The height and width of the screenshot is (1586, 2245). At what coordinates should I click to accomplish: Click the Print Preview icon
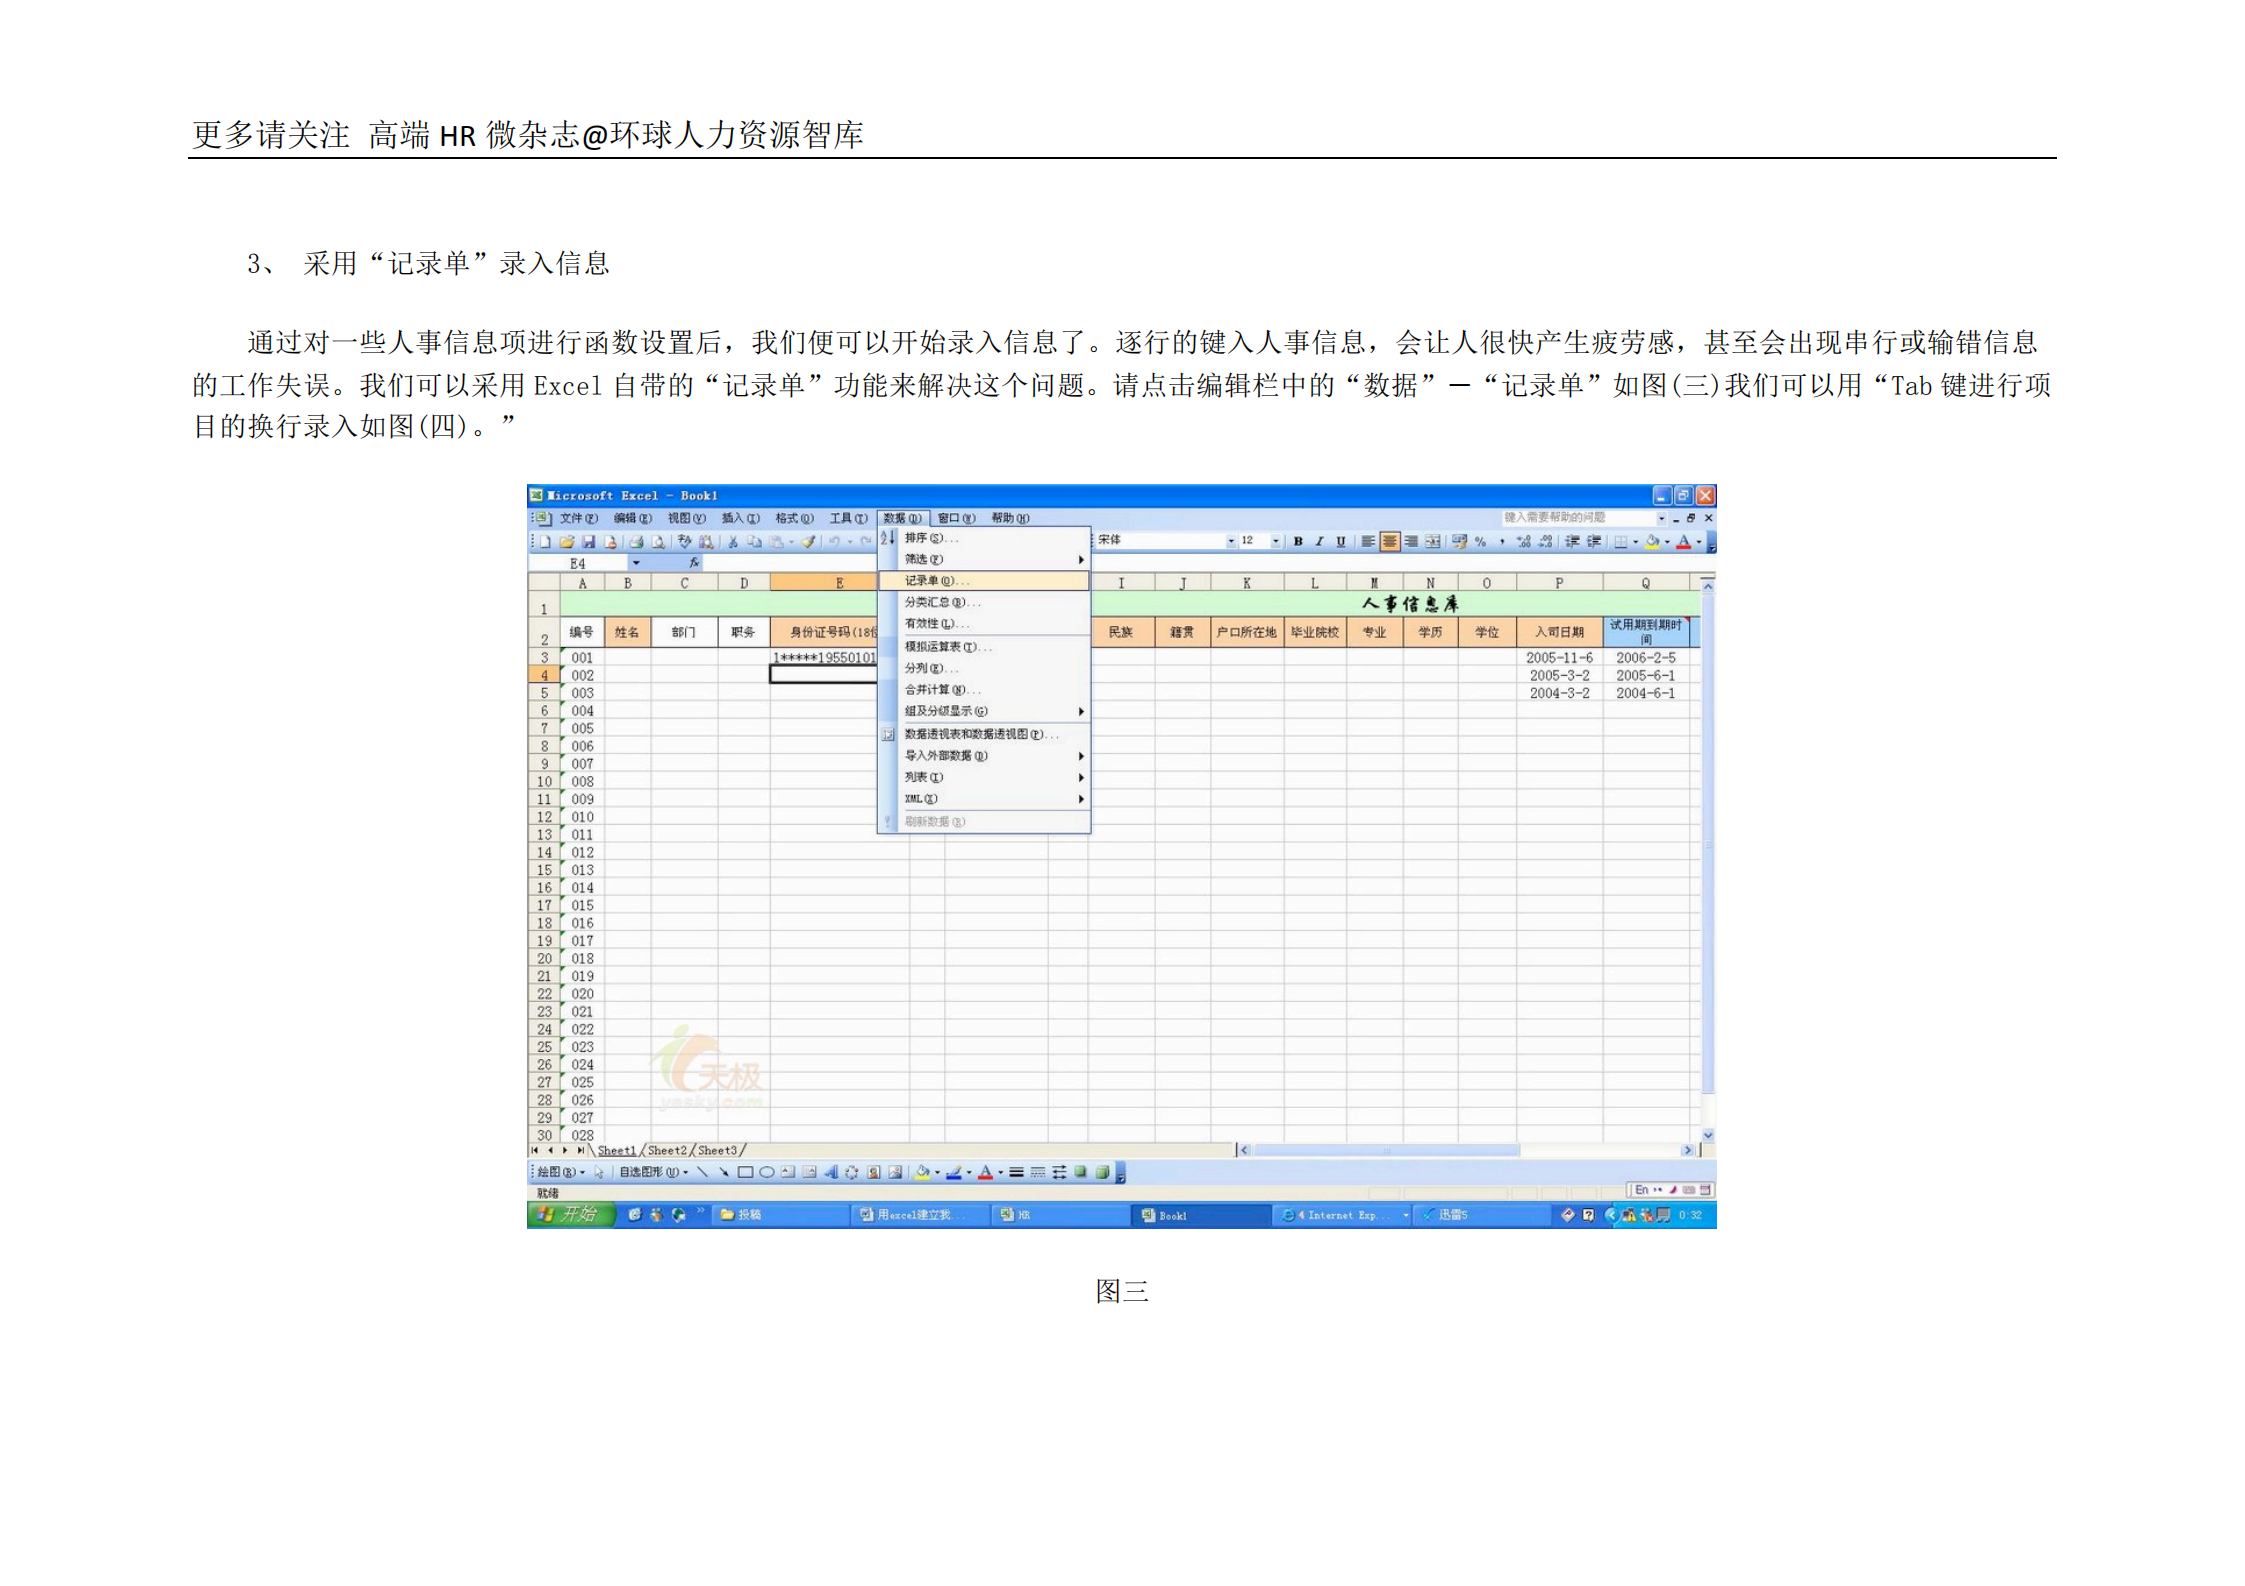pyautogui.click(x=658, y=542)
